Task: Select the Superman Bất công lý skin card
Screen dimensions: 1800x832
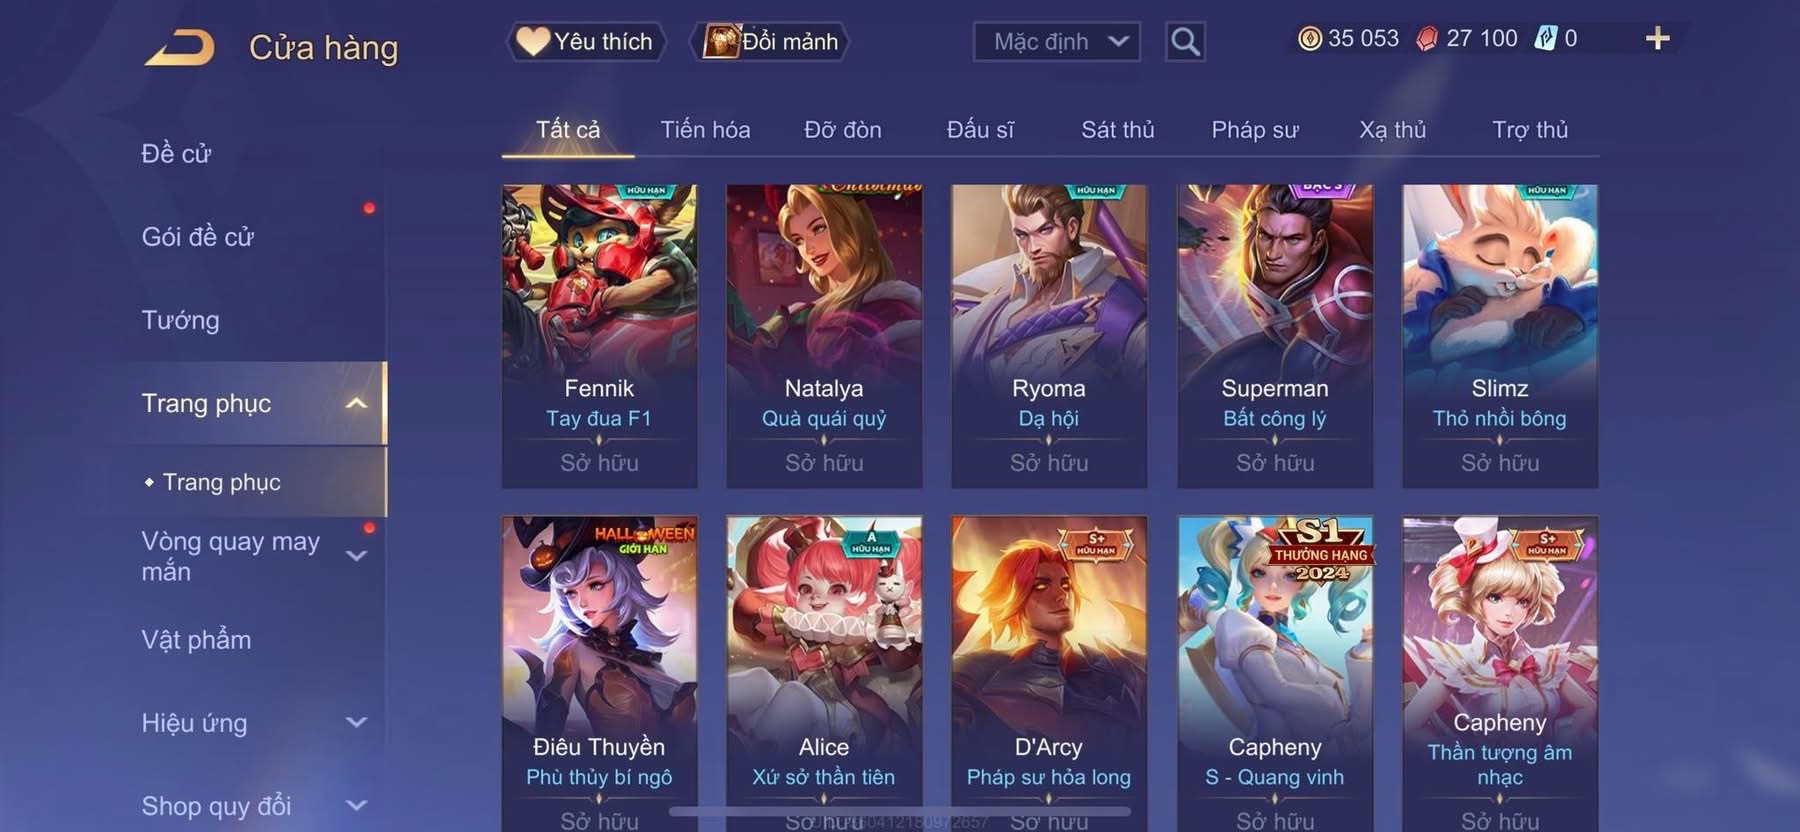Action: 1275,336
